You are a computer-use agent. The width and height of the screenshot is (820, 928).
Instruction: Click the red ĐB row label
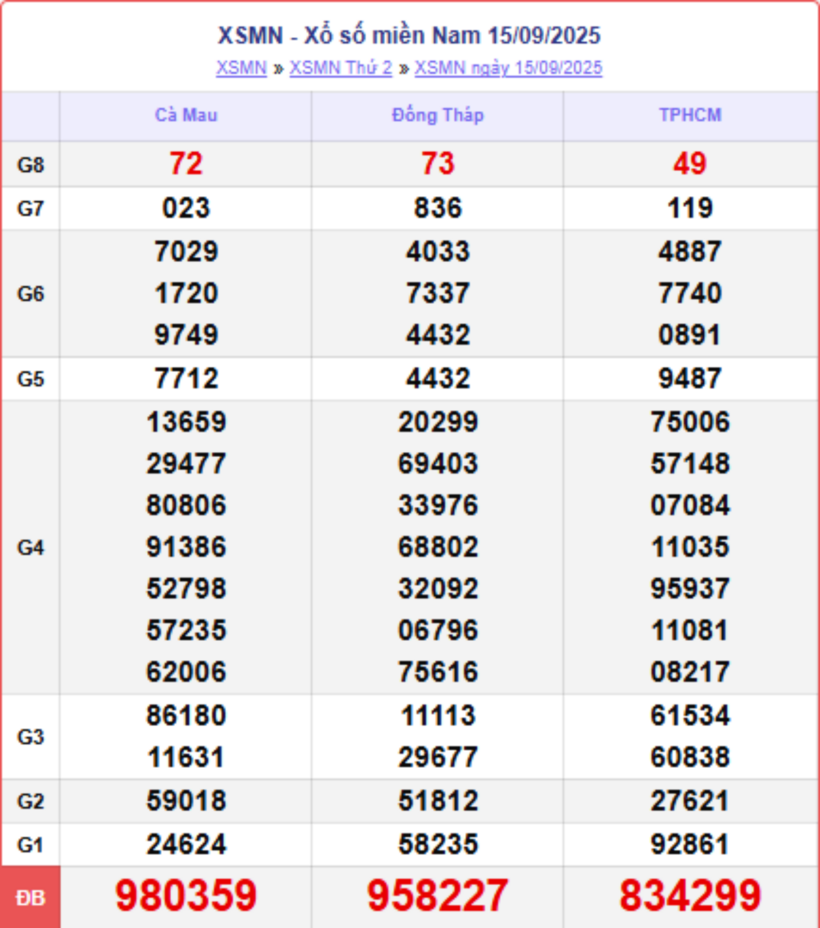(31, 897)
